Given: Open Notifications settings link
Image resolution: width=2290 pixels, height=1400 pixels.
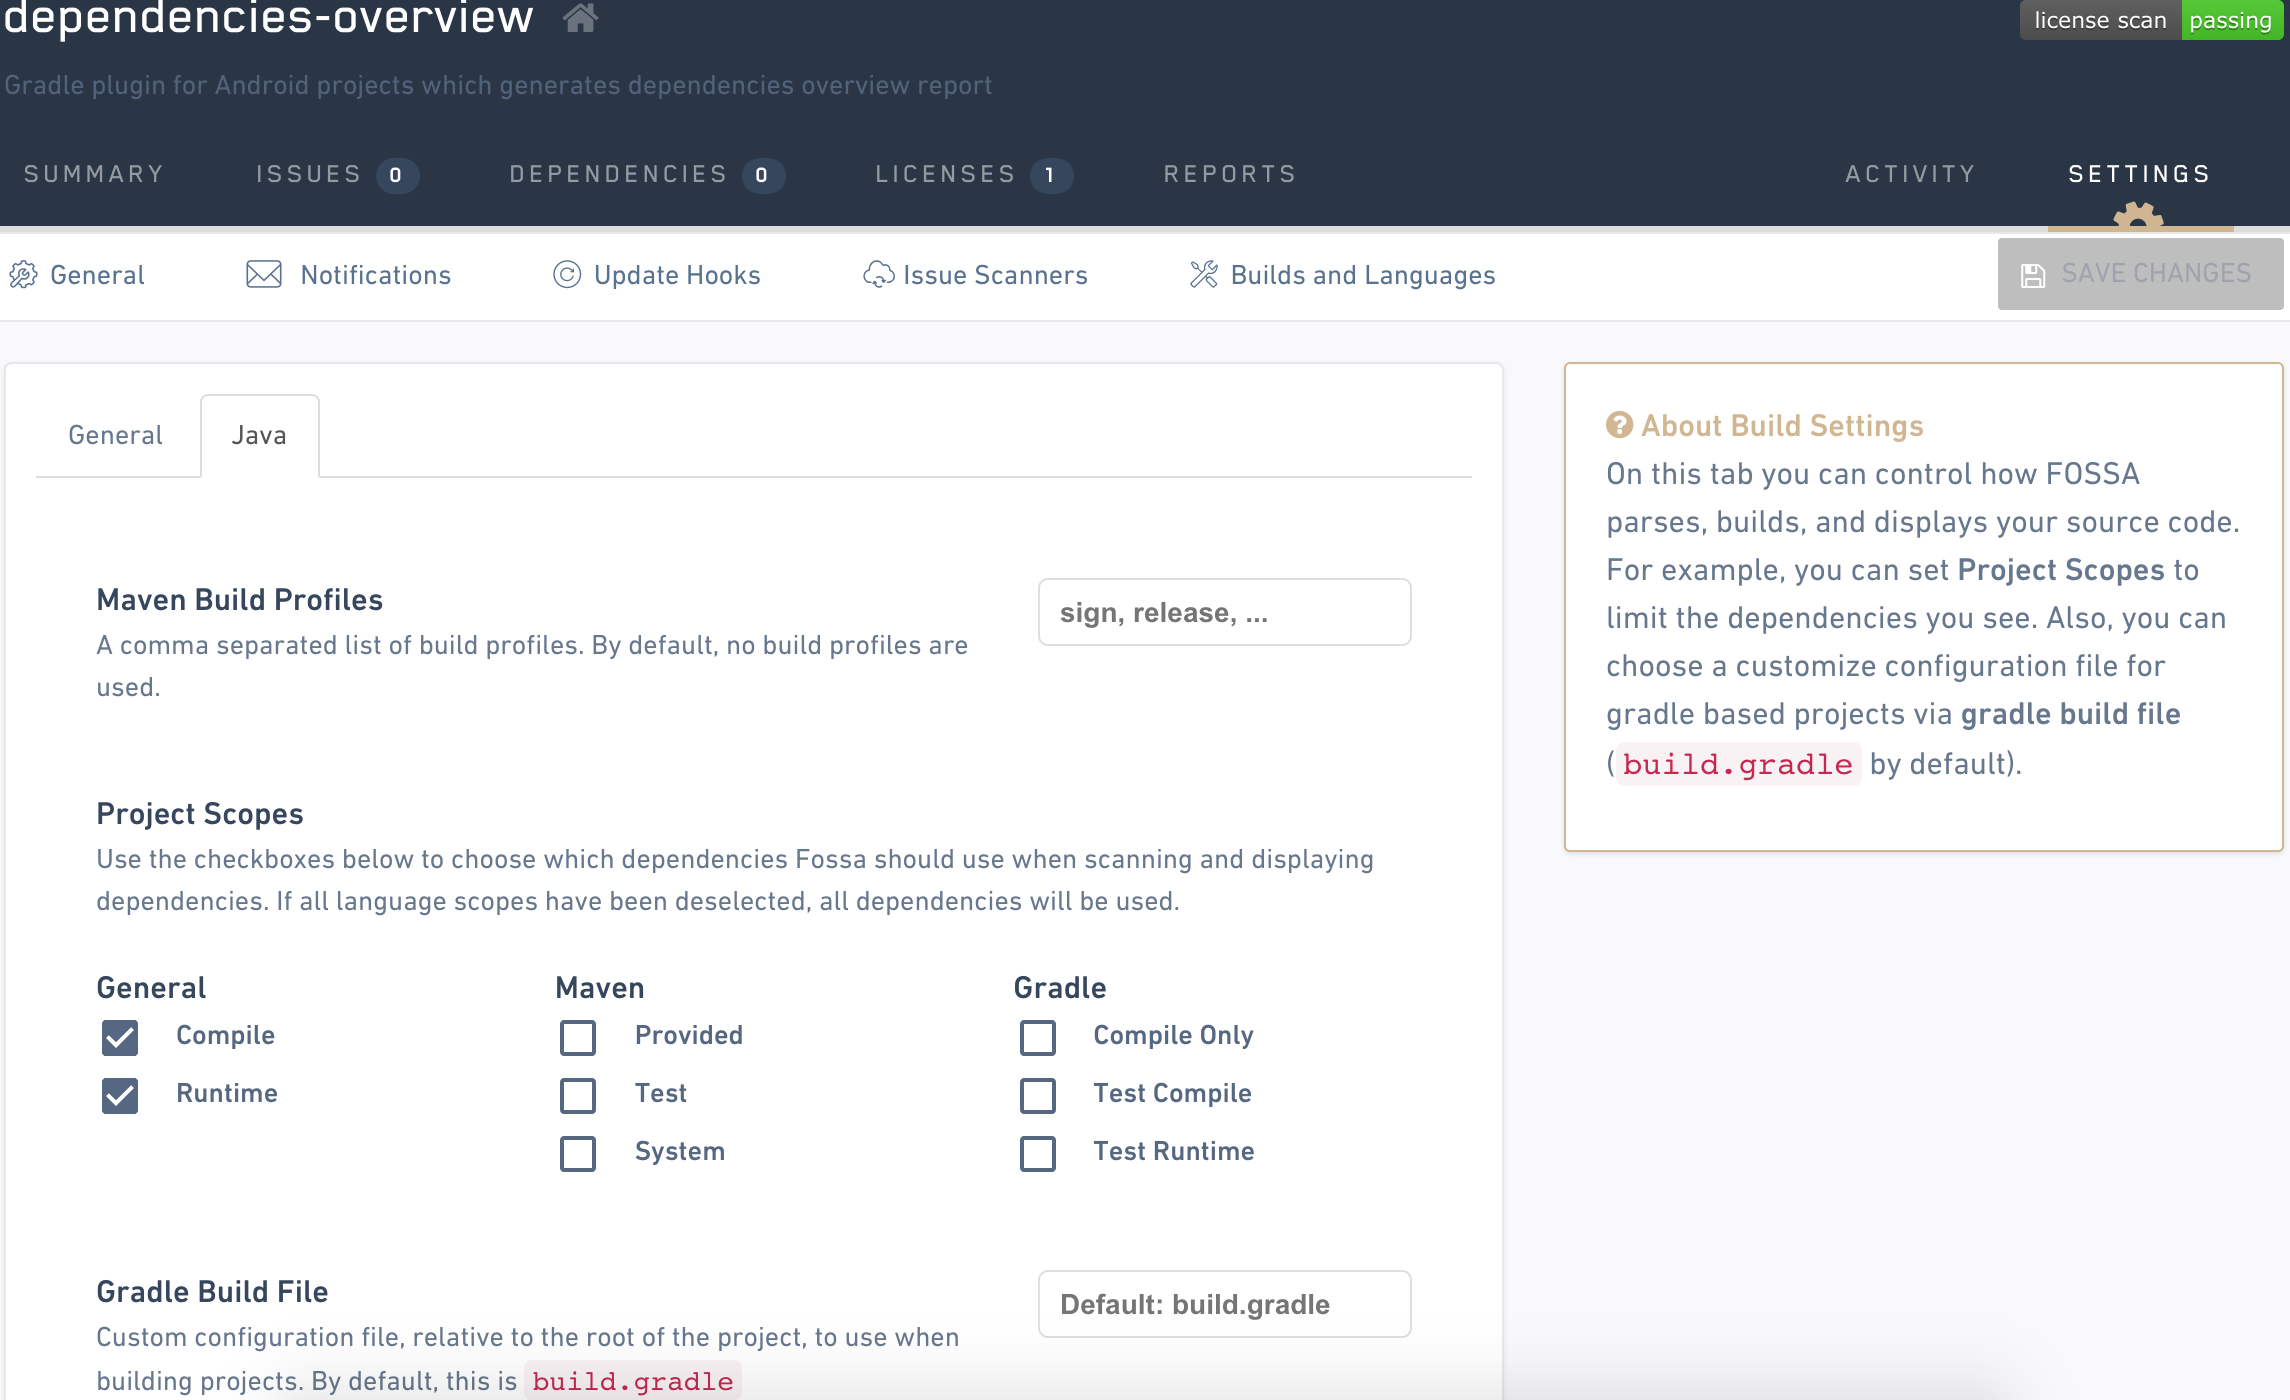Looking at the screenshot, I should coord(349,275).
